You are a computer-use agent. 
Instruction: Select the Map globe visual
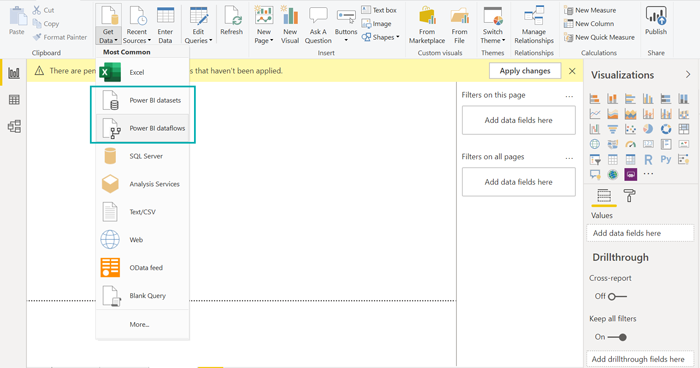(x=595, y=144)
